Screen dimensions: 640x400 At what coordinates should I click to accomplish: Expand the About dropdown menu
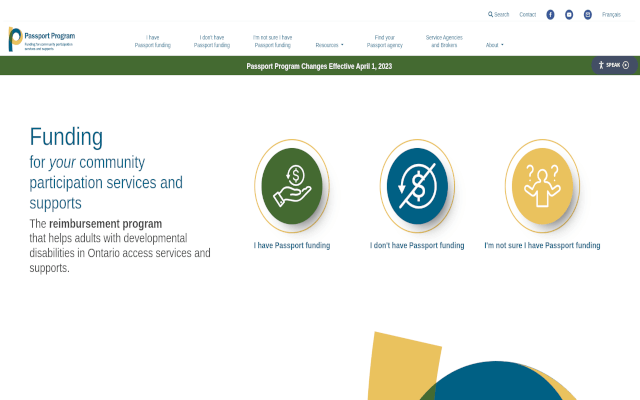pos(494,45)
